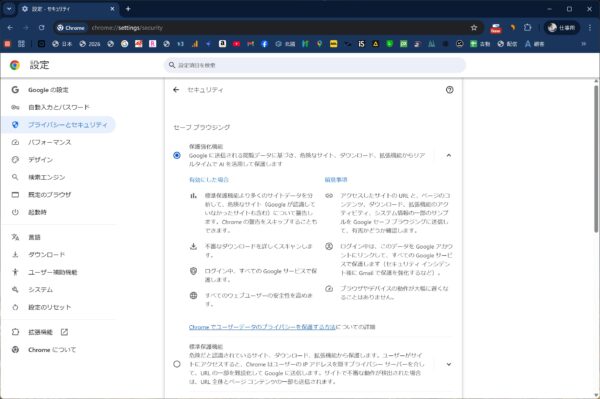Viewport: 600px width, 399px height.
Task: Open 検索エンジン settings
Action: click(x=47, y=177)
